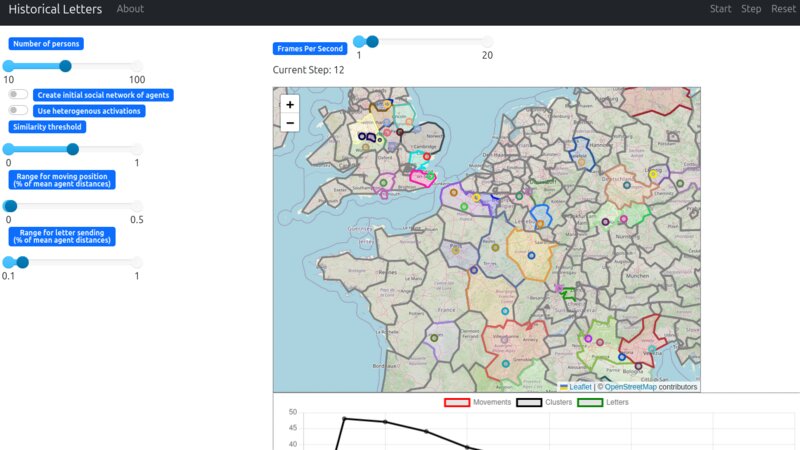Click the pink region near southeast England
The image size is (800, 450).
pos(420,180)
